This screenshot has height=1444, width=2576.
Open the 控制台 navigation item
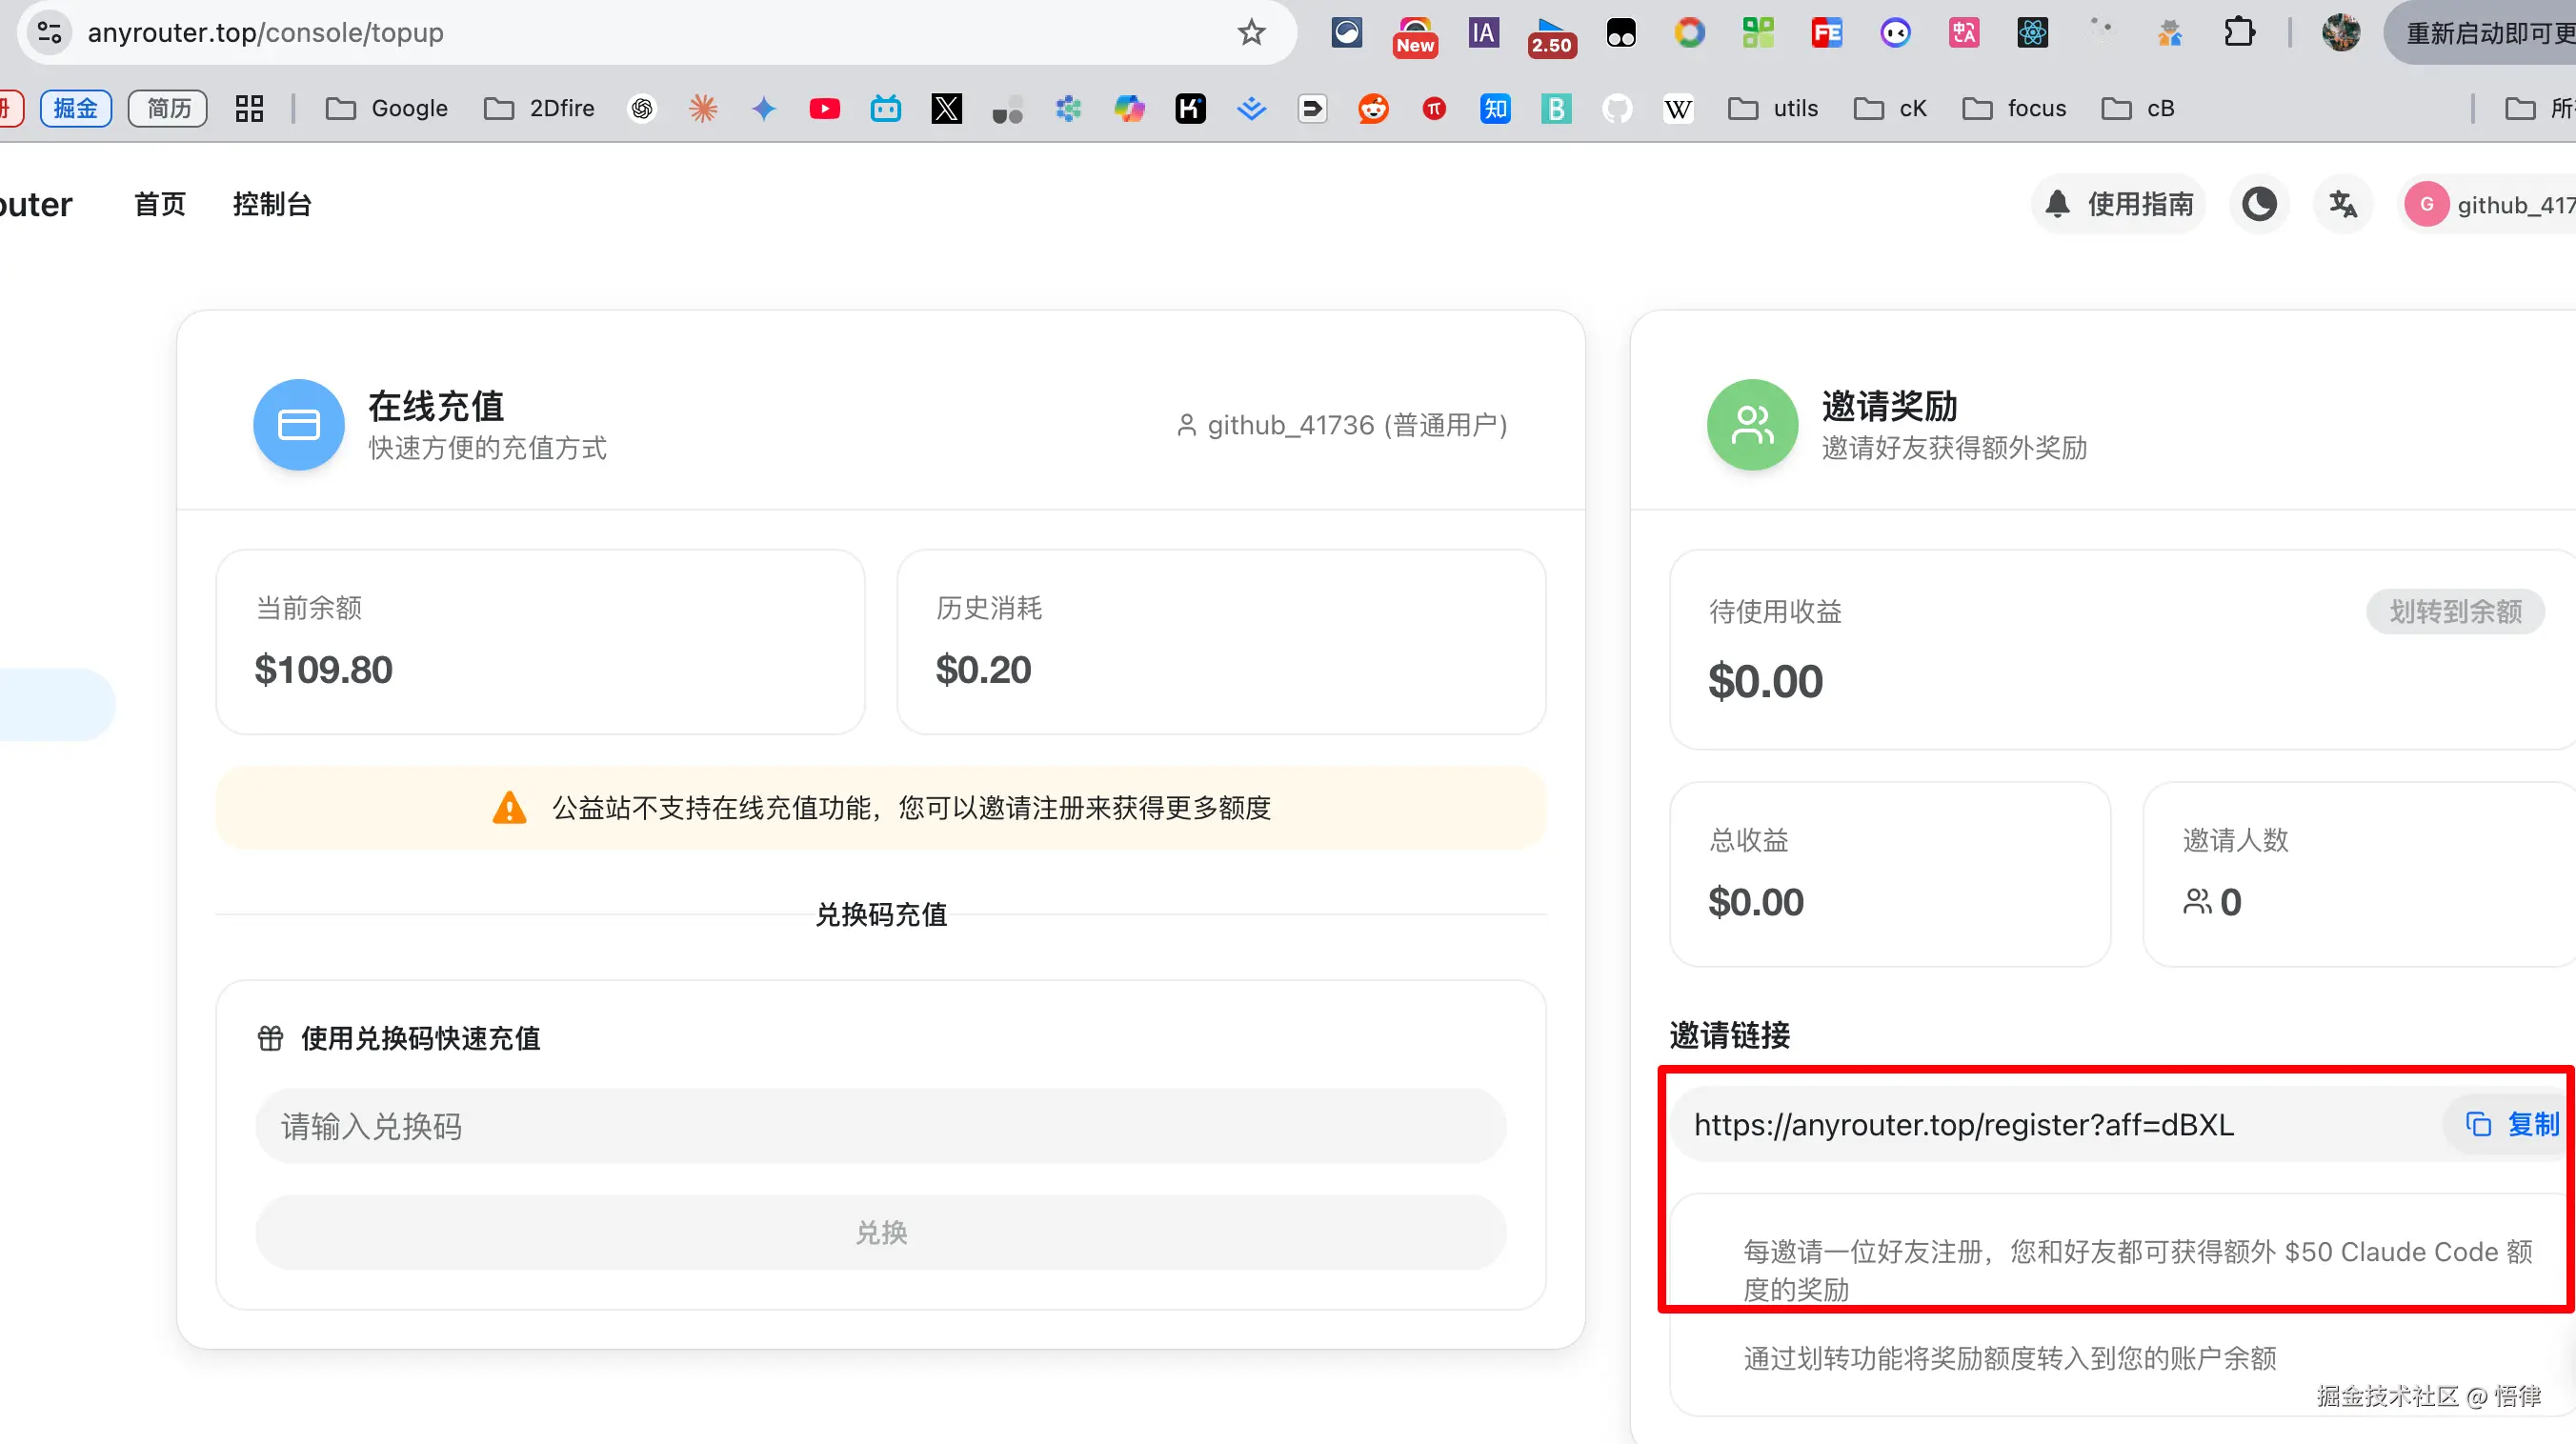coord(272,205)
